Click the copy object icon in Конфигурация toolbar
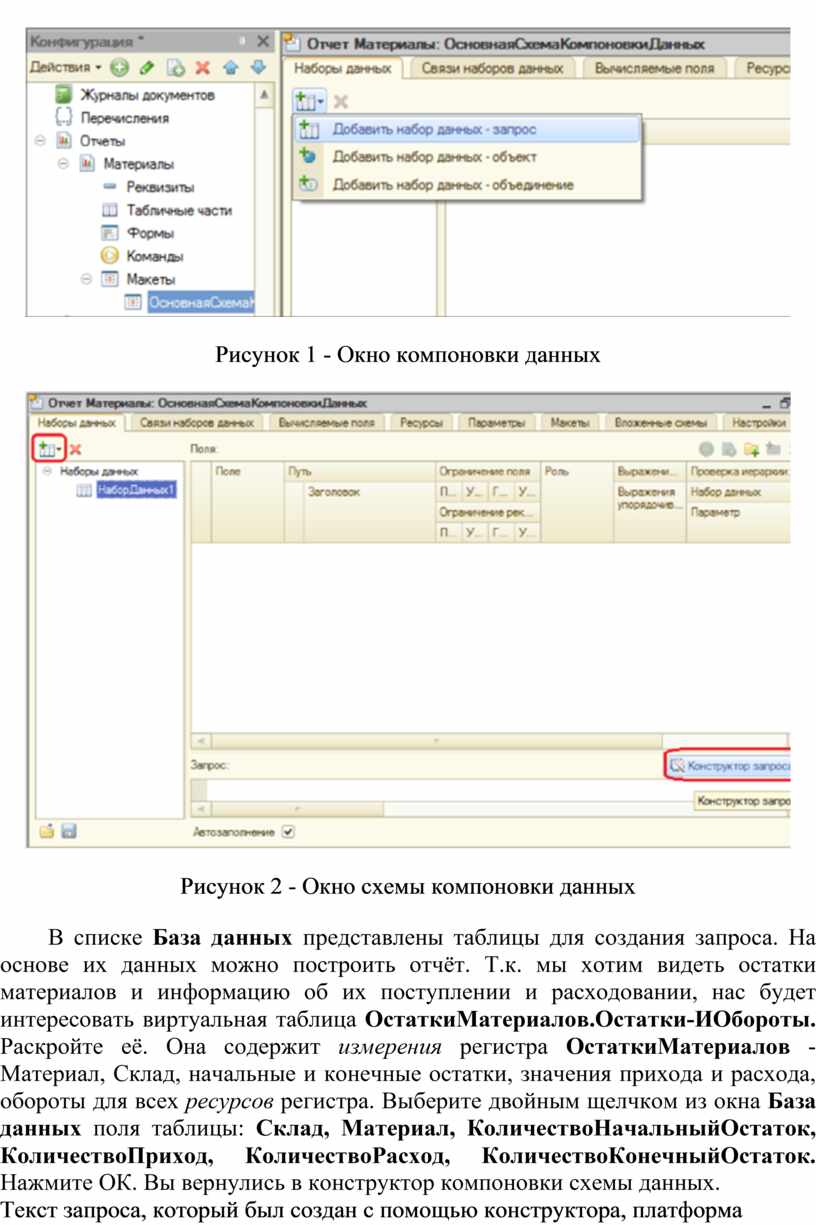This screenshot has width=816, height=1225. tap(176, 68)
